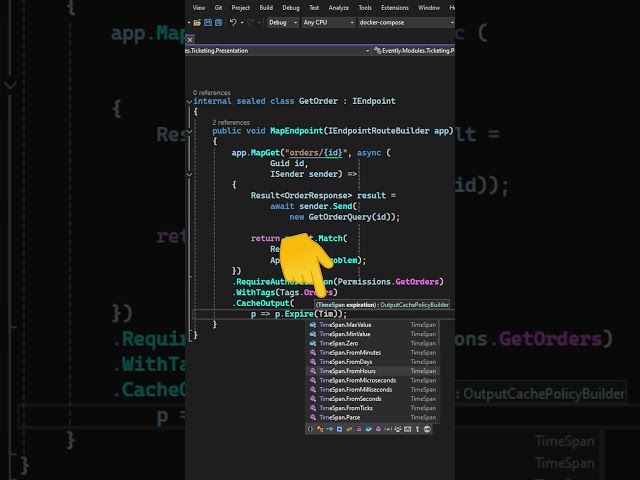
Task: Click the last round IntelliSense filter icon
Action: (x=427, y=429)
